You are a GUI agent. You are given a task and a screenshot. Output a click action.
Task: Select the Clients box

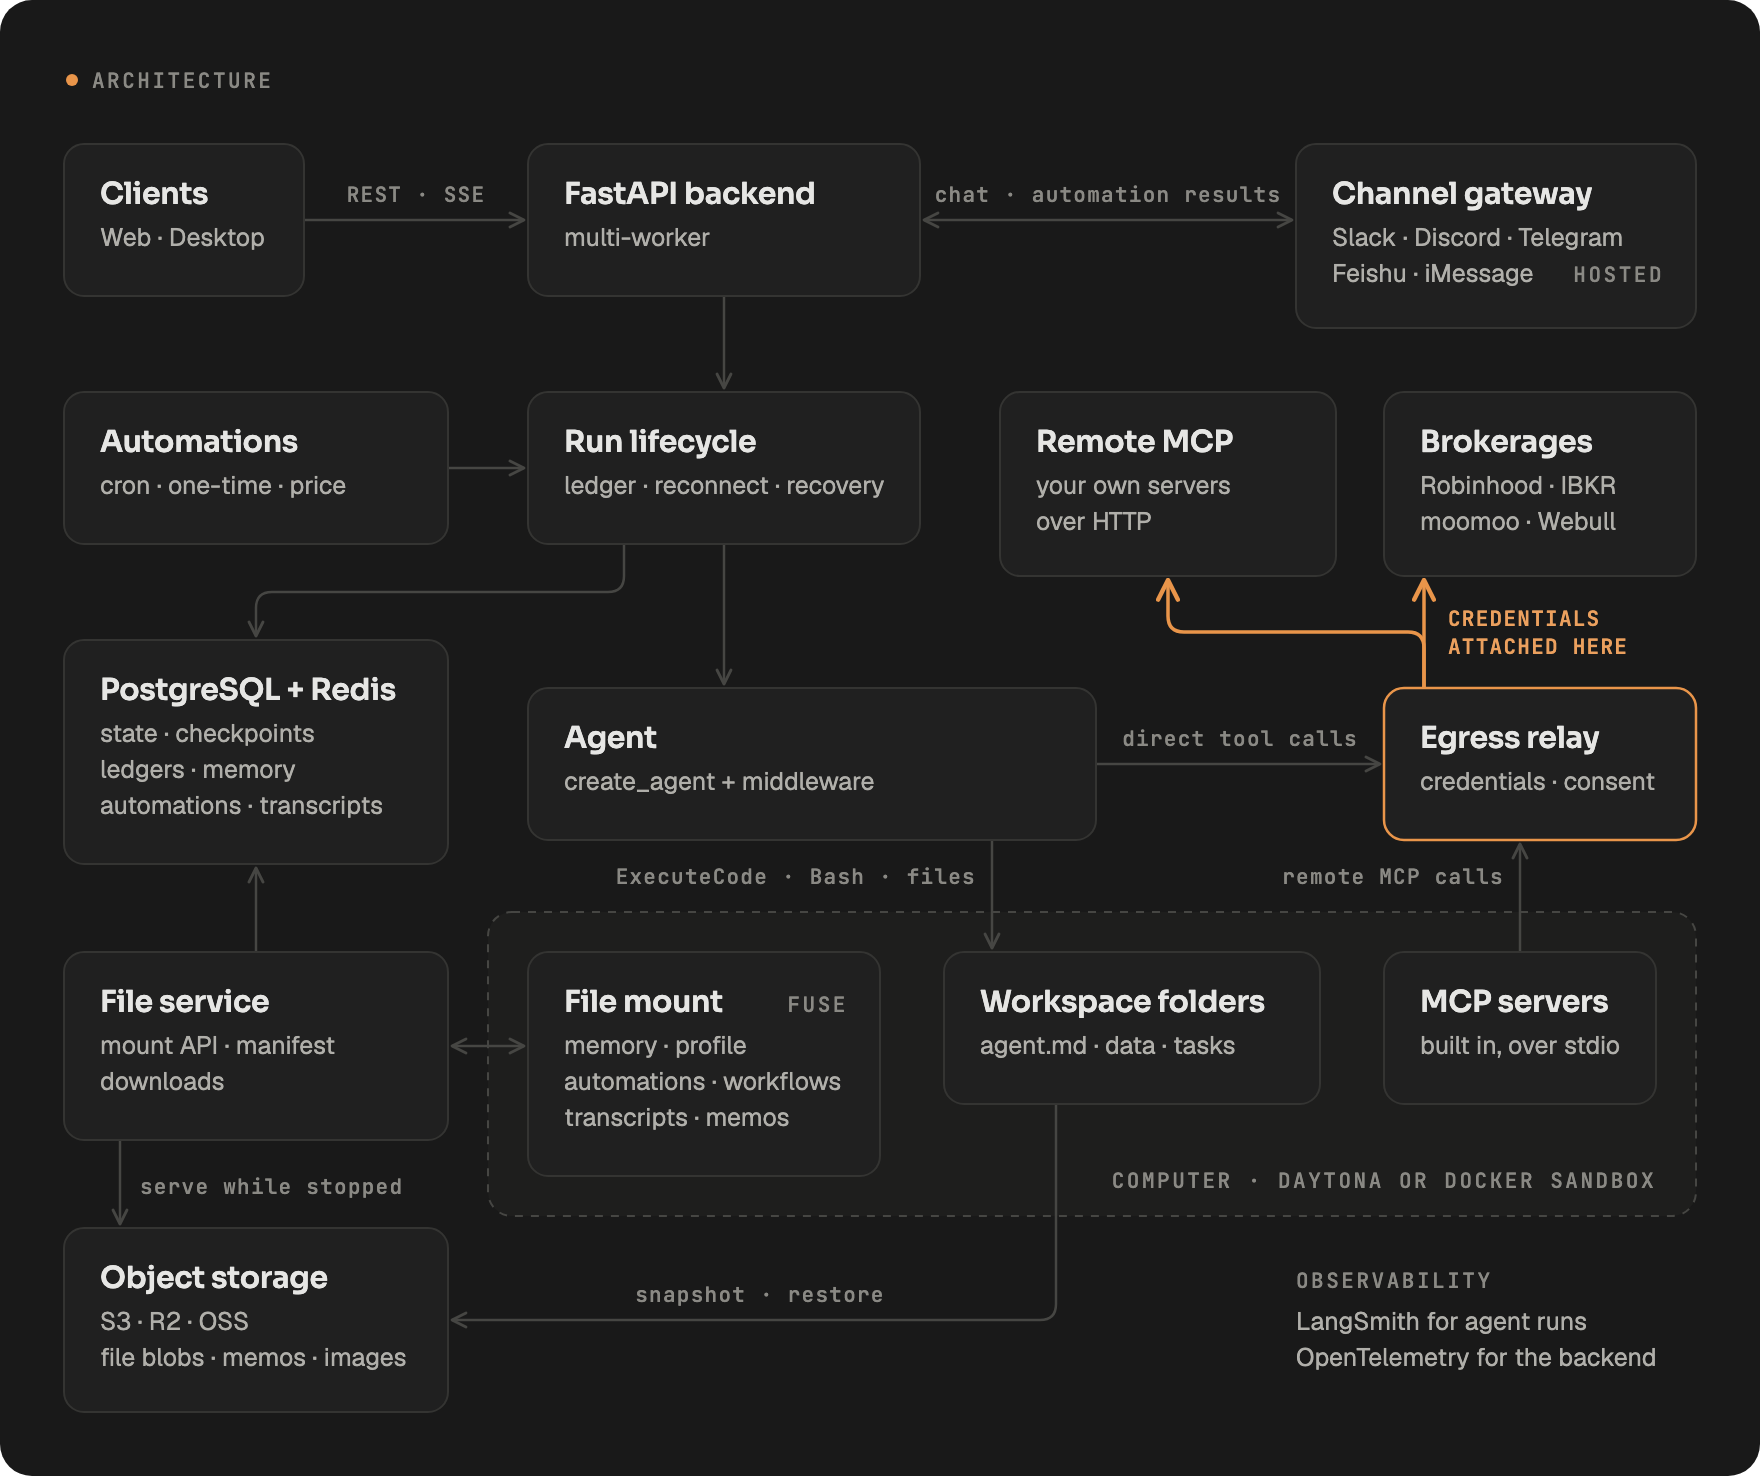pyautogui.click(x=184, y=220)
